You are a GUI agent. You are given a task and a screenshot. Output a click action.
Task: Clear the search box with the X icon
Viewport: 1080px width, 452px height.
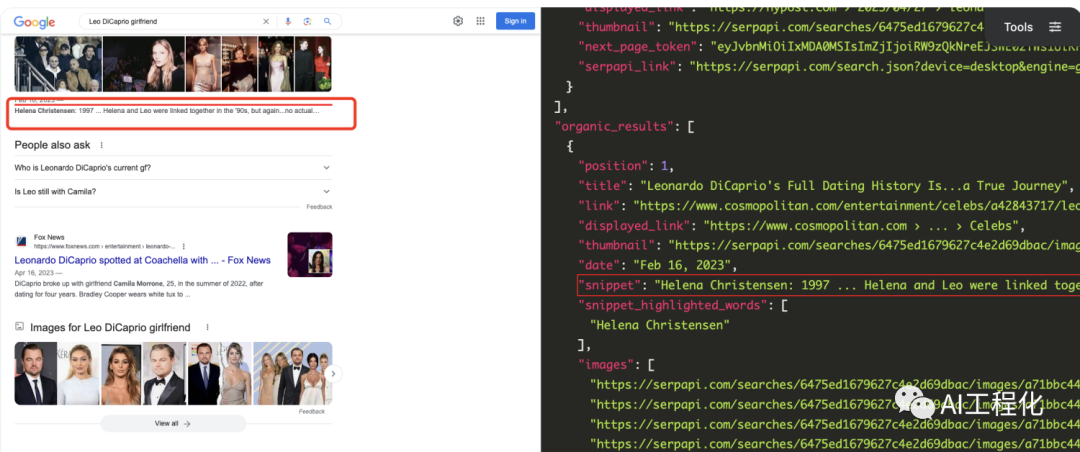click(x=266, y=21)
